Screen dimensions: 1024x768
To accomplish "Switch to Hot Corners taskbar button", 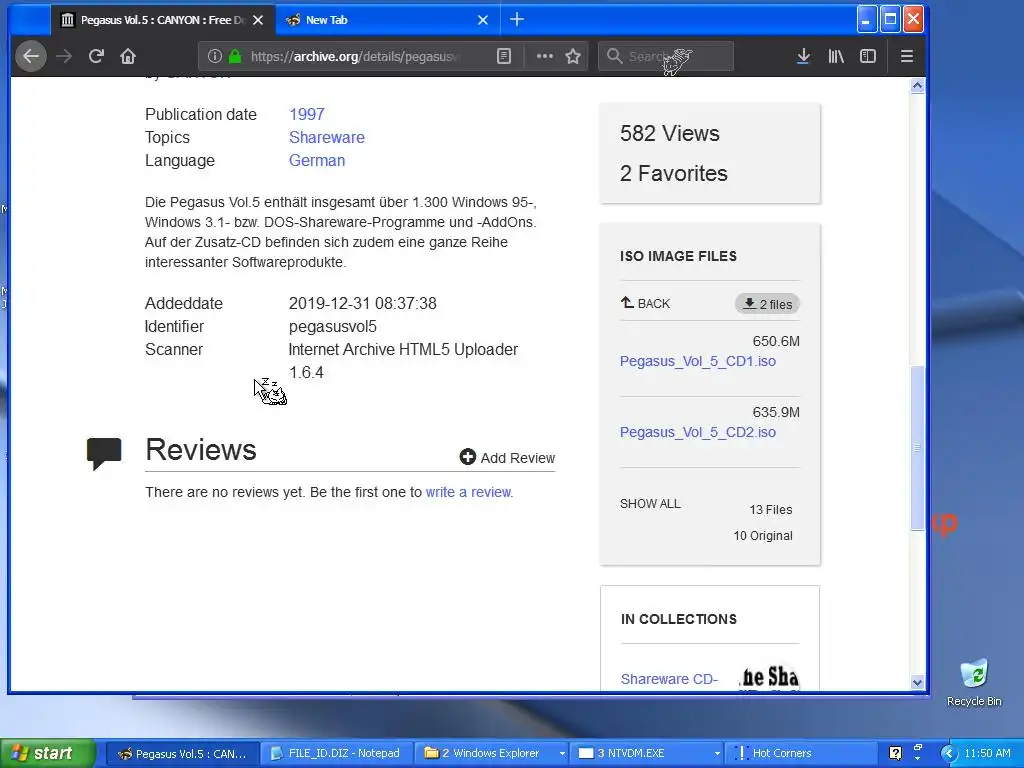I will (800, 754).
